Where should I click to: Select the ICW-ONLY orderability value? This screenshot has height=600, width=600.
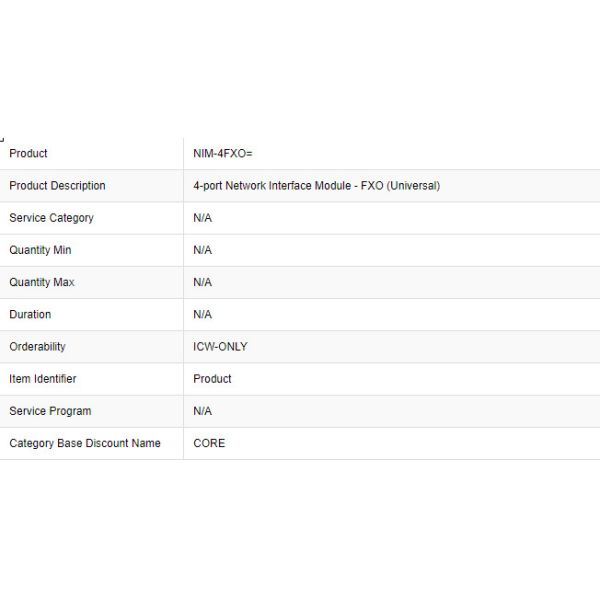point(220,347)
